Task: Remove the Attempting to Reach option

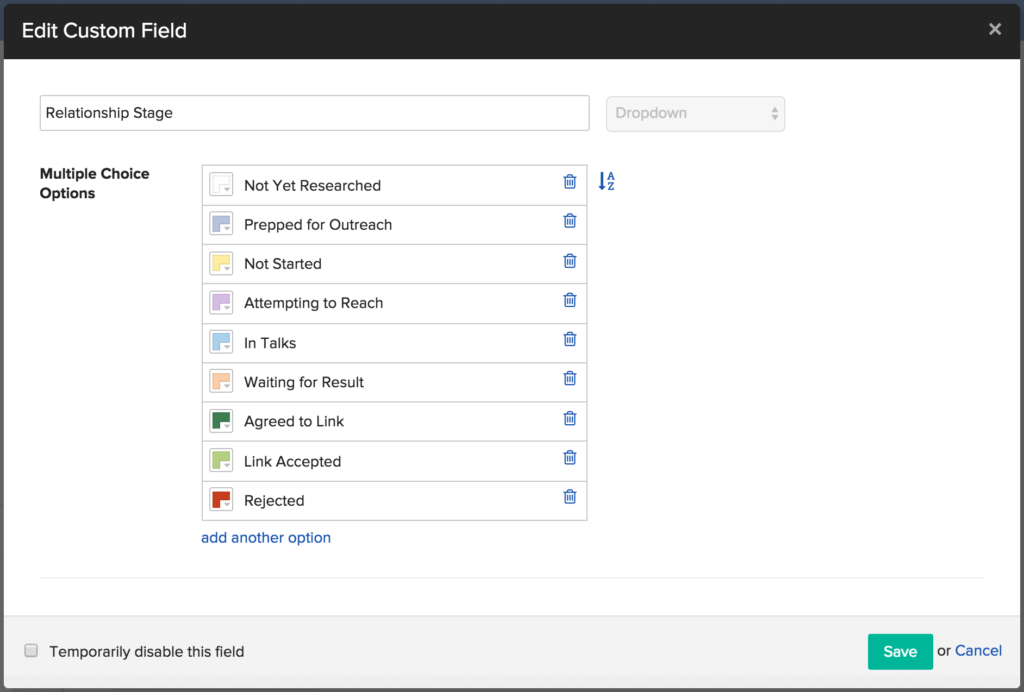Action: coord(570,300)
